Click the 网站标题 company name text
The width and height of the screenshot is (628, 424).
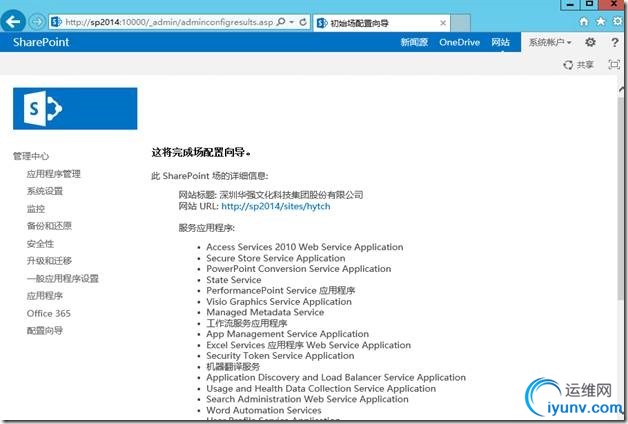click(291, 195)
